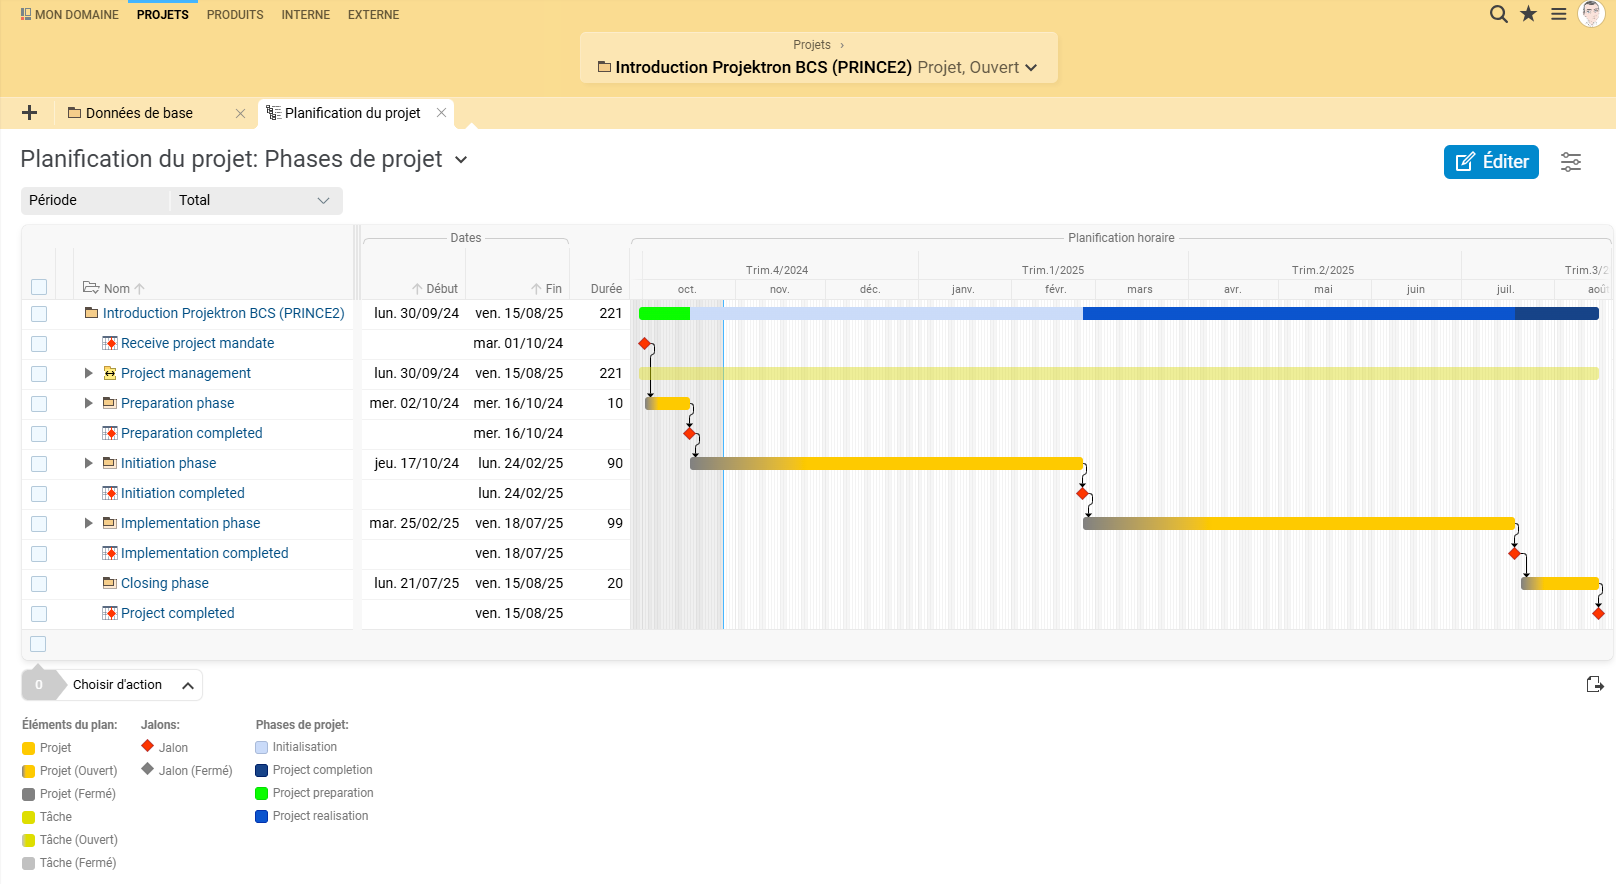This screenshot has height=884, width=1616.
Task: Open the Phases de projet view dropdown
Action: 461,160
